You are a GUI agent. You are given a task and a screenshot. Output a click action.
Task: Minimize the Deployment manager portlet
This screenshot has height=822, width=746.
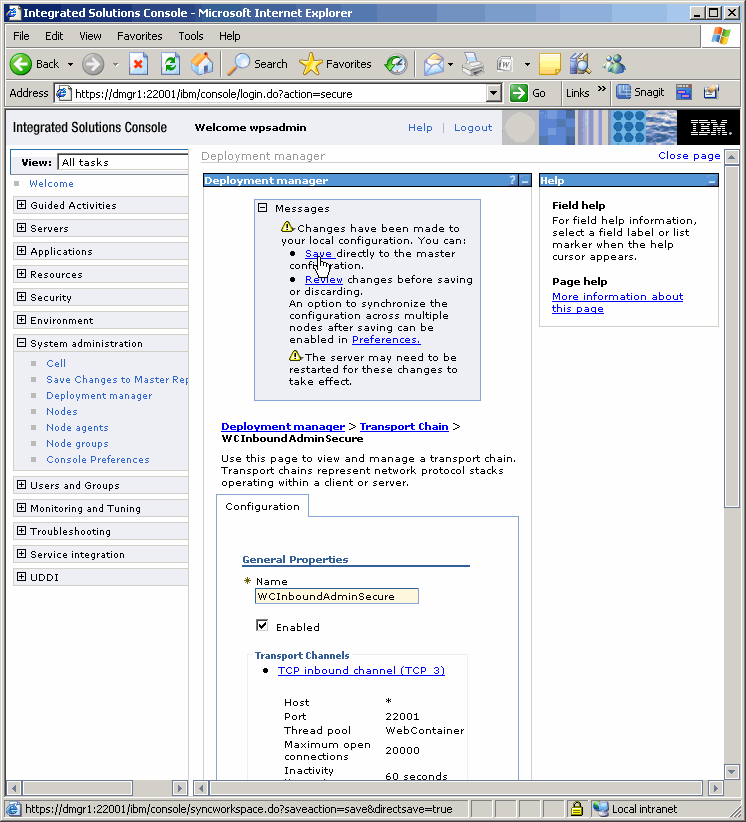click(525, 181)
